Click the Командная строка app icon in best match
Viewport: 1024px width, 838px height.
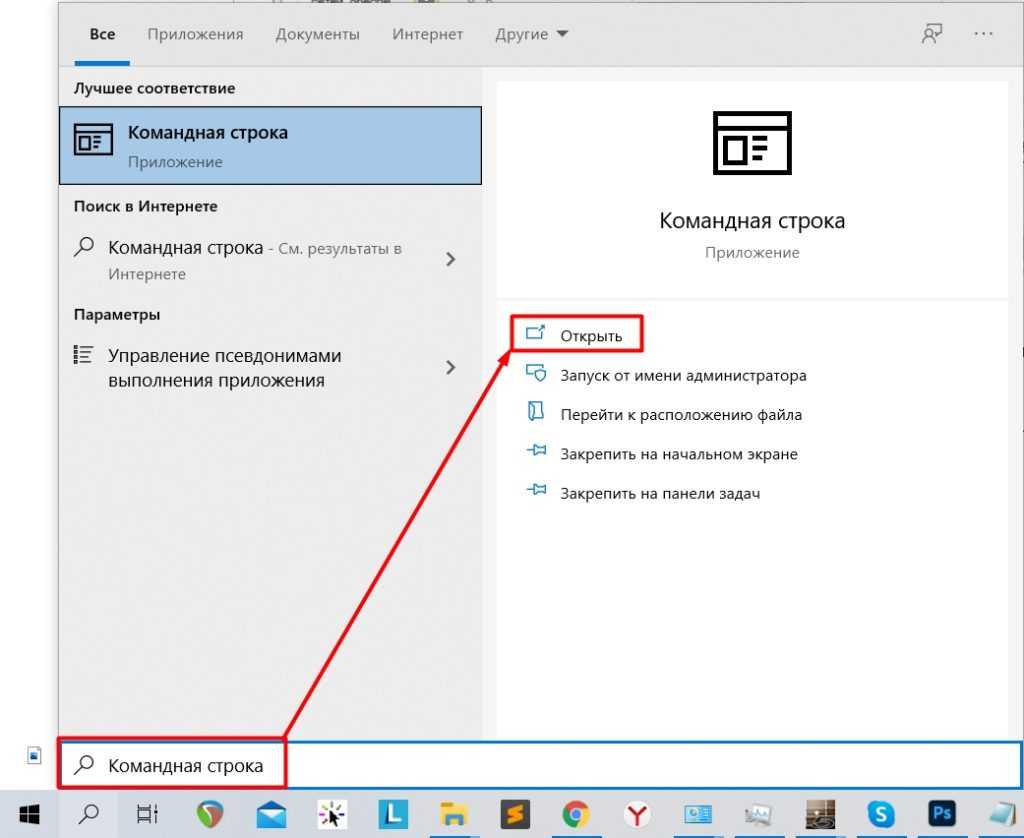point(93,139)
